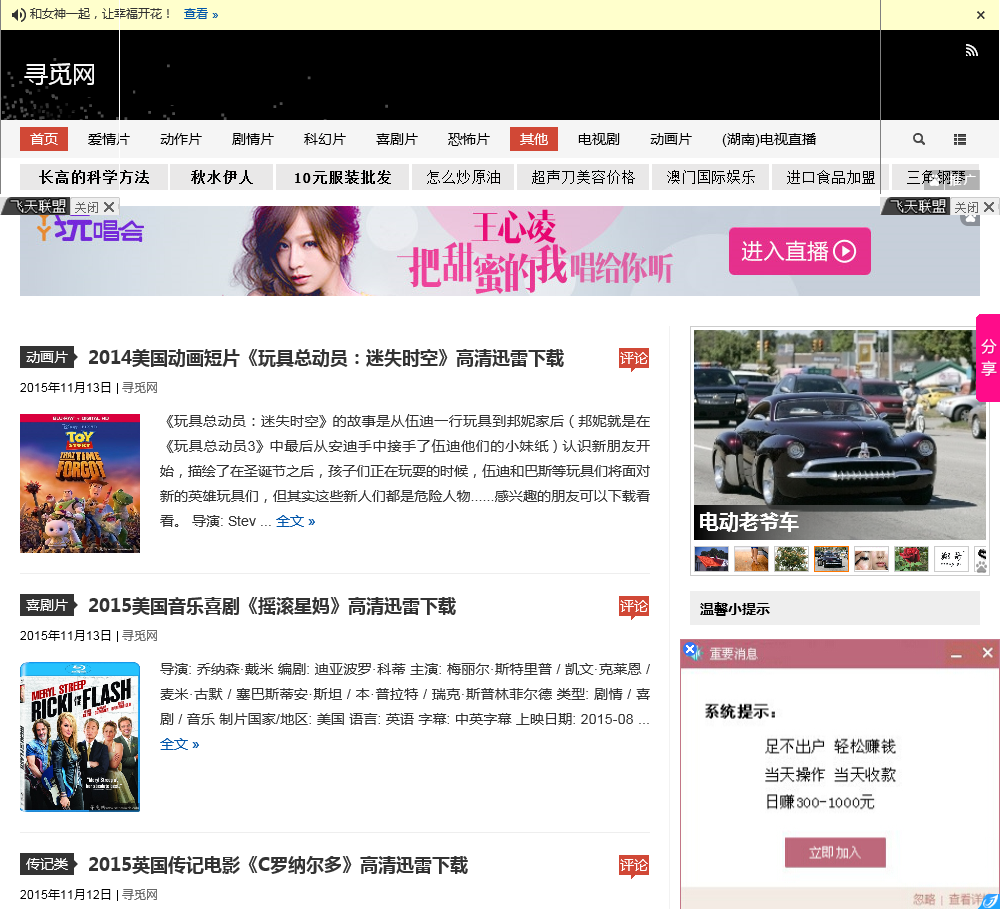This screenshot has width=1000, height=909.
Task: Open post title 摇滚星妈 高清迅雷下载
Action: point(272,606)
